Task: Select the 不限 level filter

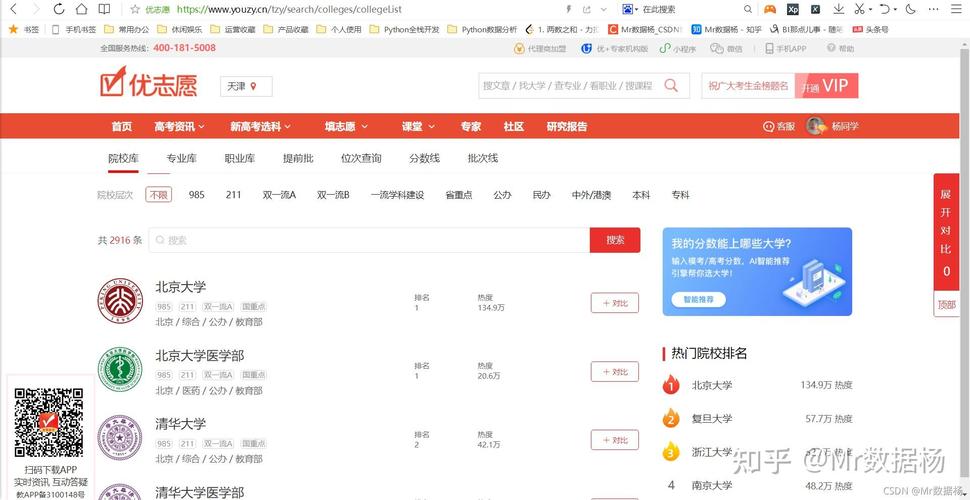Action: [159, 195]
